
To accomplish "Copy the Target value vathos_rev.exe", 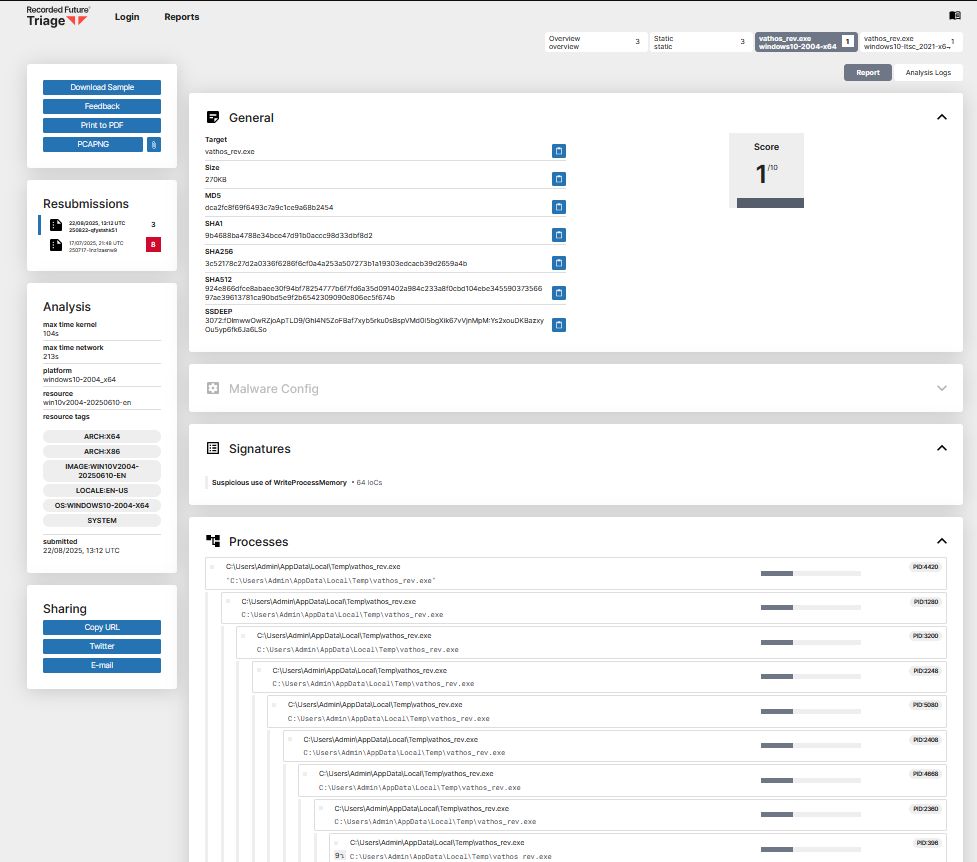I will click(x=559, y=151).
